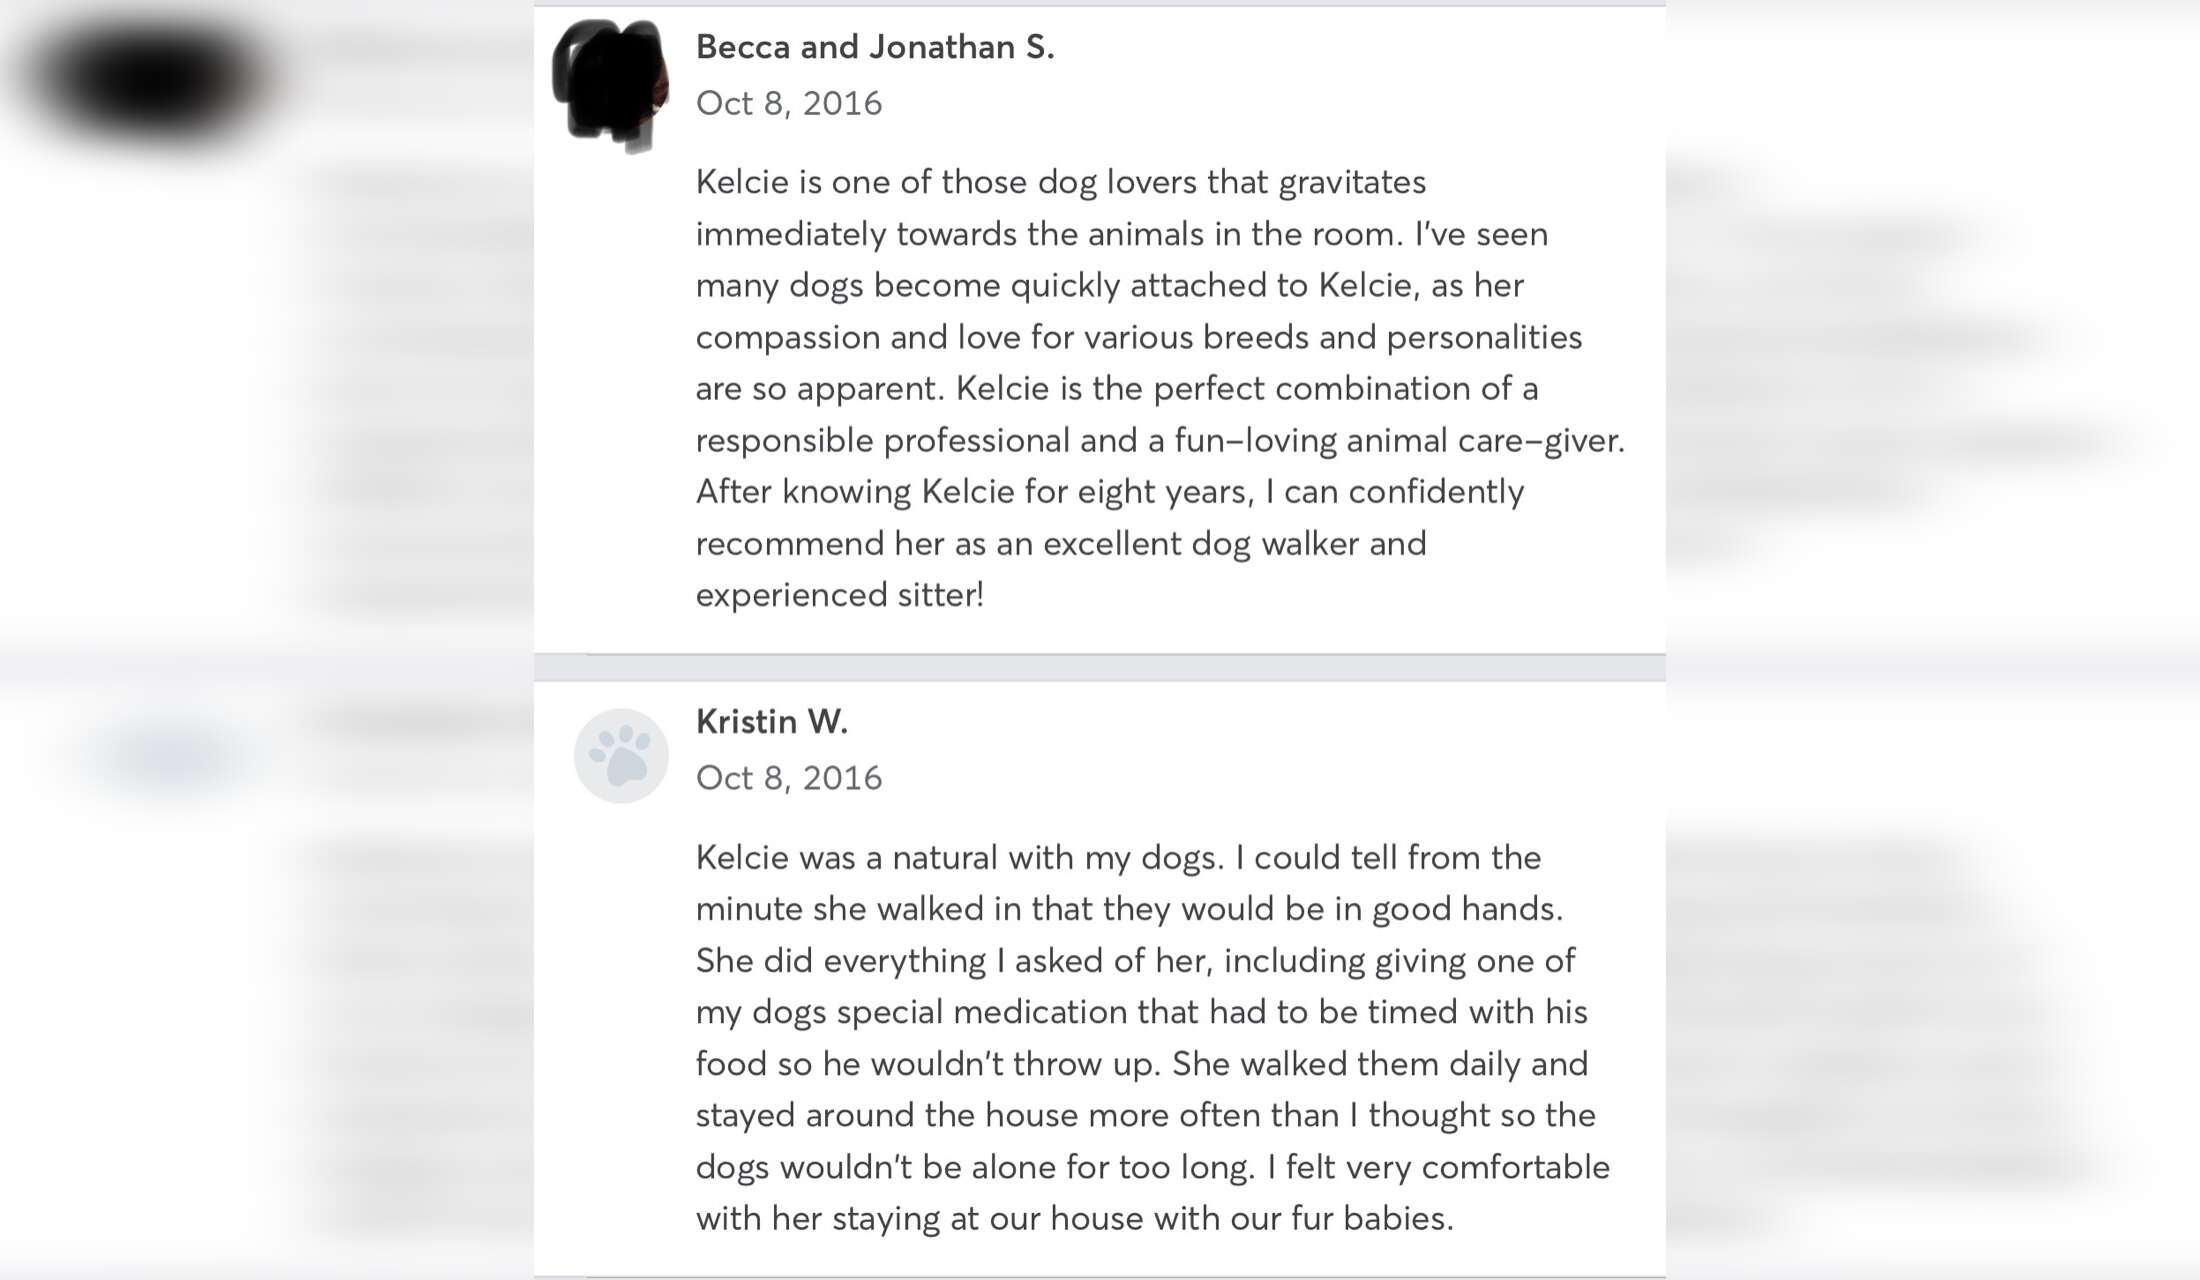Click the line 'food so he wouldn't throw up'

[x=1142, y=1064]
